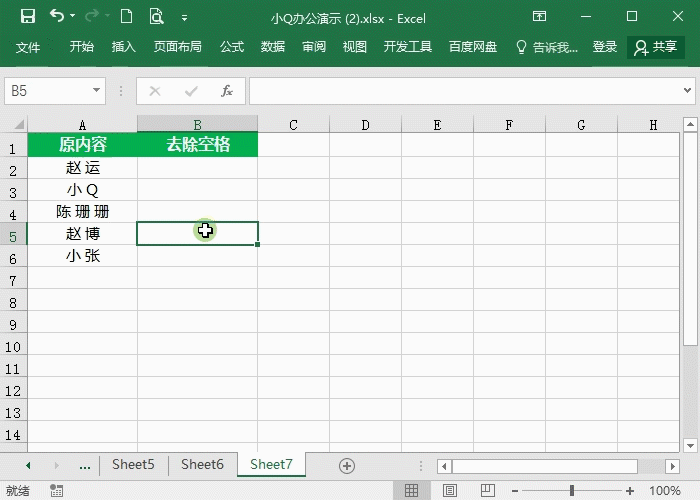This screenshot has height=500, width=700.
Task: Switch to the 插入 ribbon tab
Action: pos(123,46)
